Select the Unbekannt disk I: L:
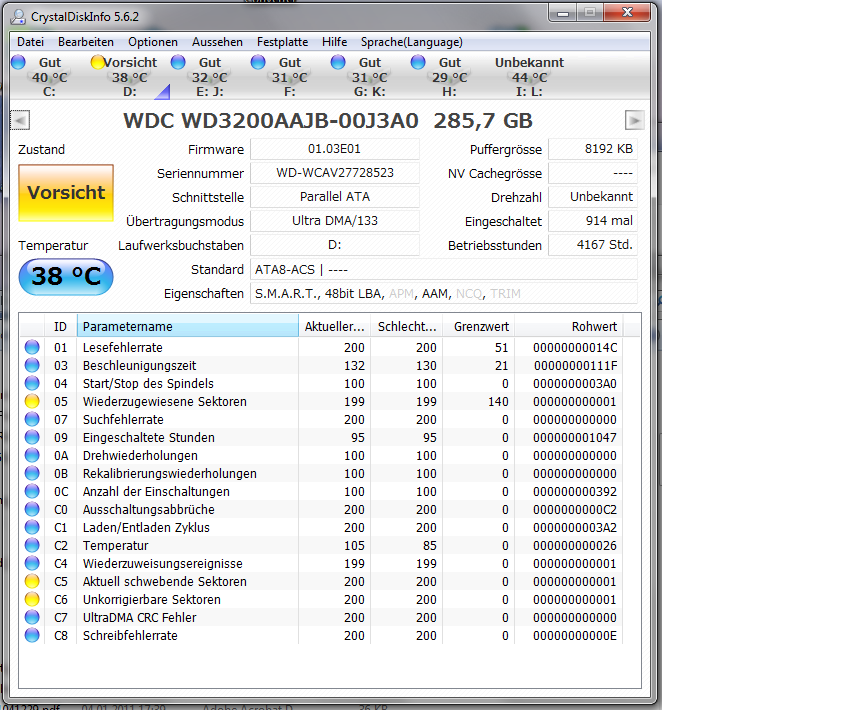Image resolution: width=850 pixels, height=710 pixels. pos(529,76)
